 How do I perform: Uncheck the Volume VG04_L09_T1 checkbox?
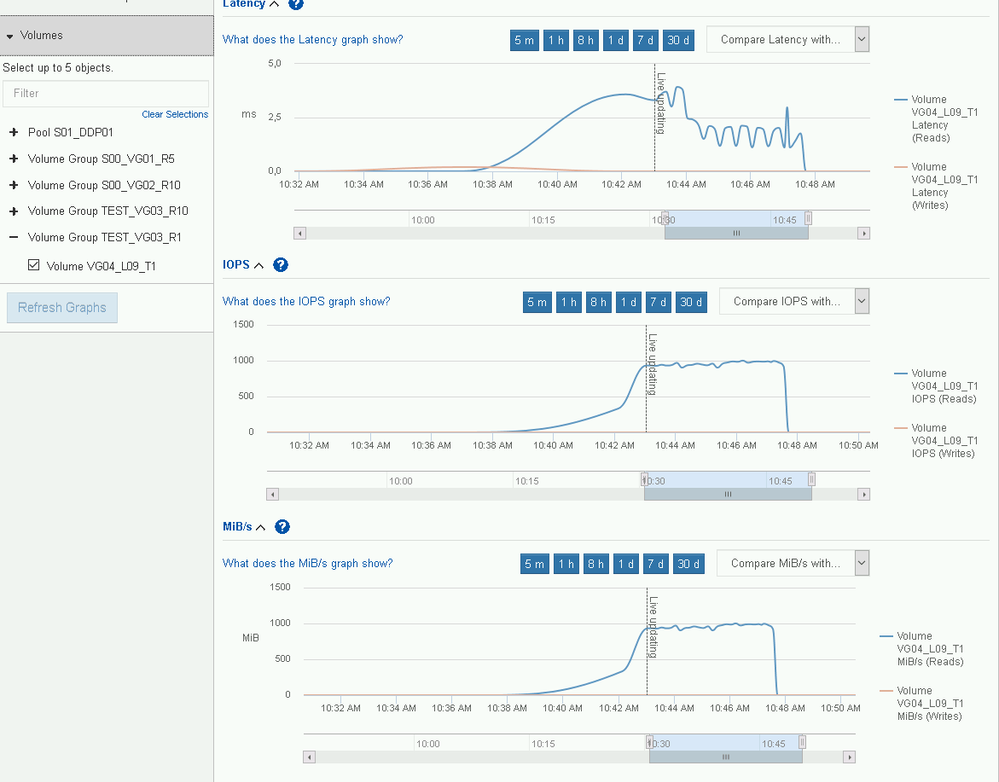(34, 265)
